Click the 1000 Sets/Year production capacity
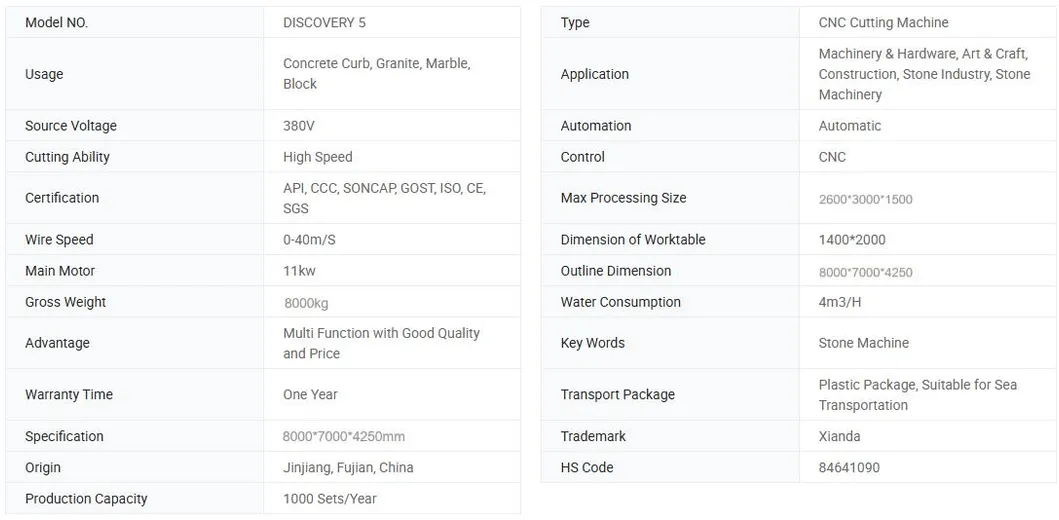 [x=330, y=499]
